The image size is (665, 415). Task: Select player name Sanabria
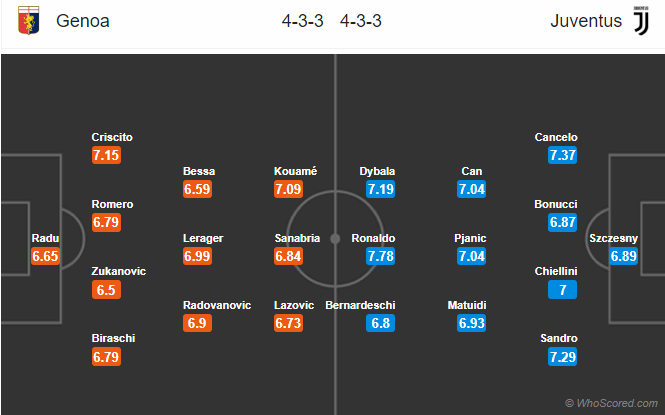297,238
